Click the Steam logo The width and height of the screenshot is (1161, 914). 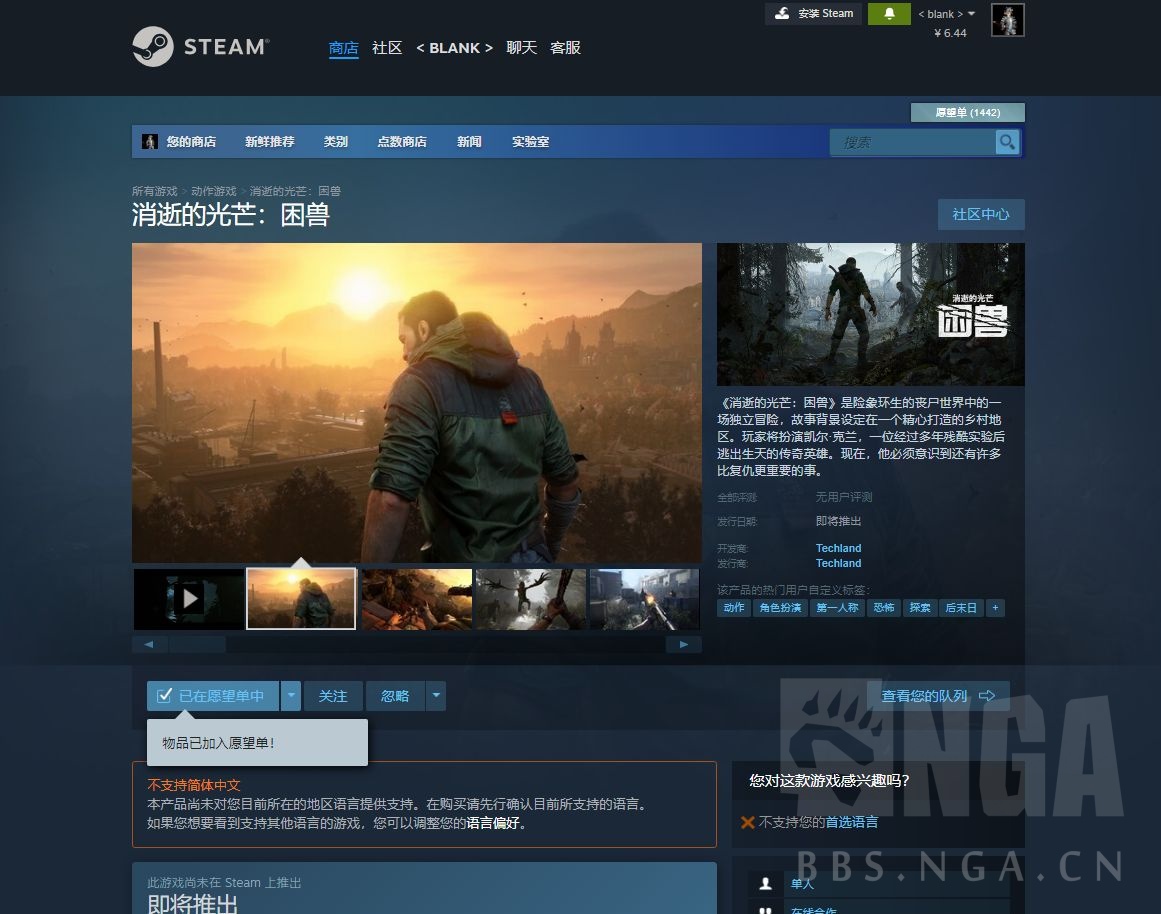[201, 47]
